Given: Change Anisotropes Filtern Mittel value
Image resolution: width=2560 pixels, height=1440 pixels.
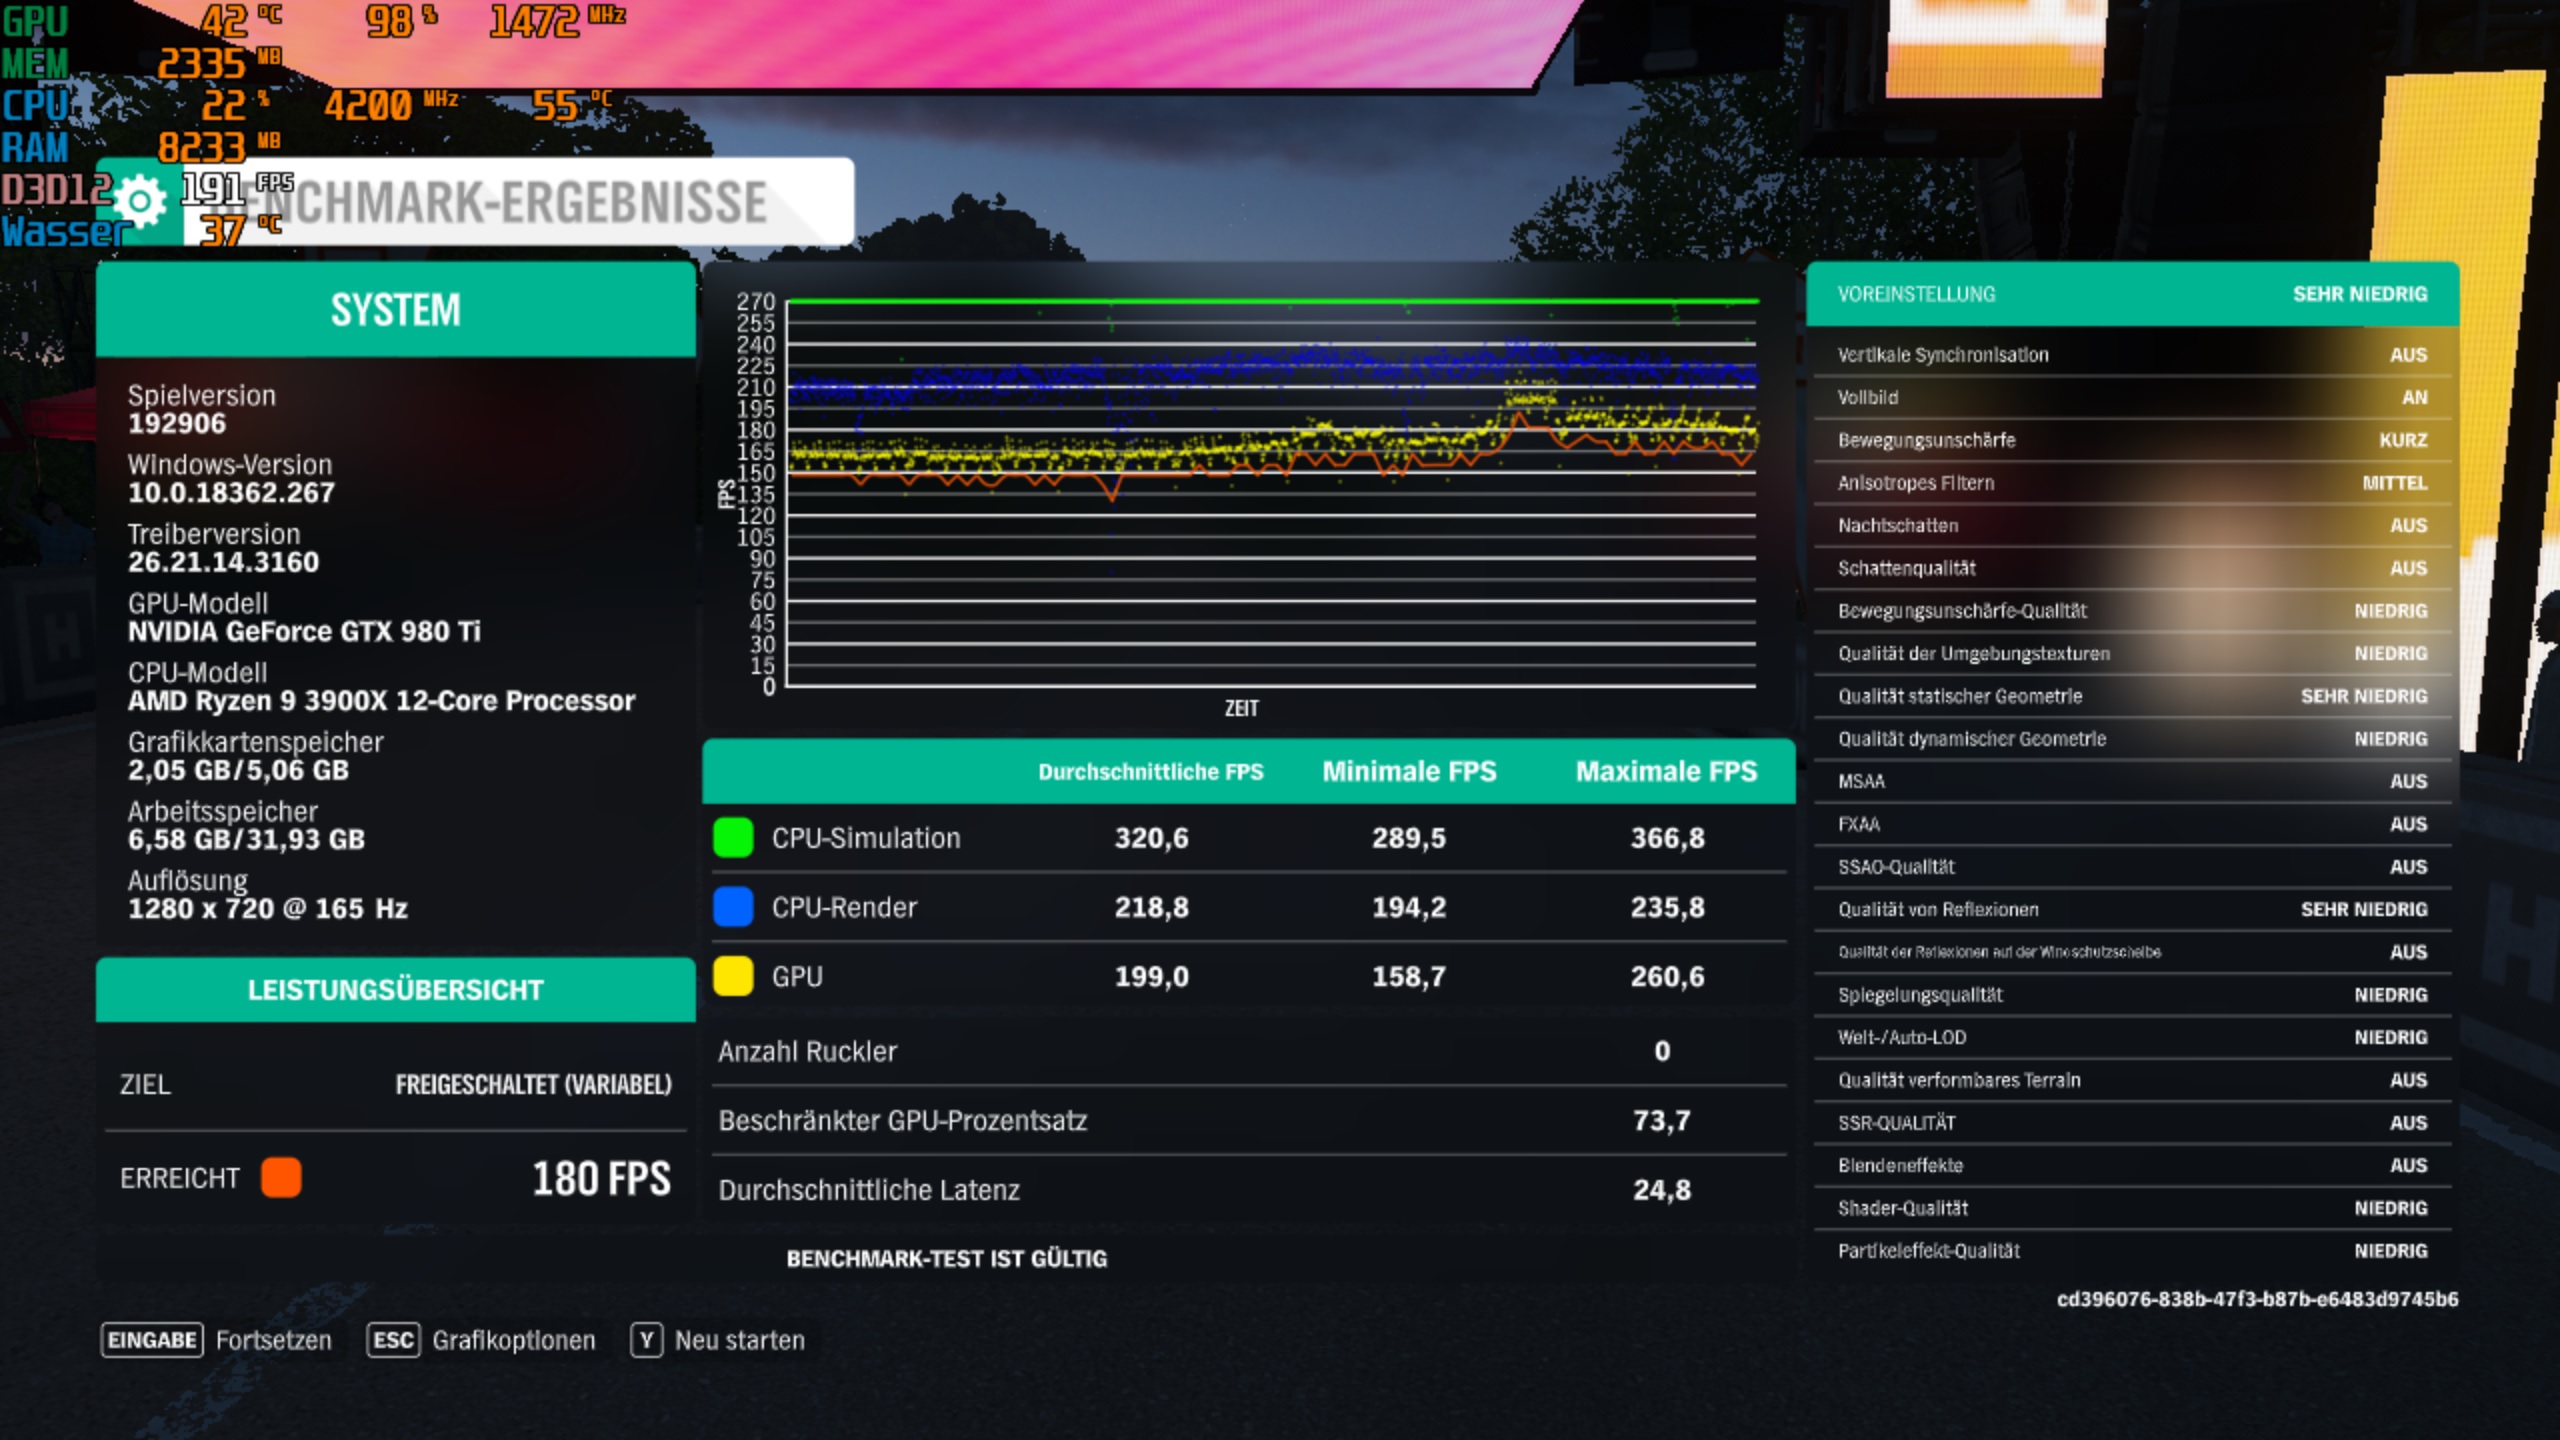Looking at the screenshot, I should [x=2394, y=483].
